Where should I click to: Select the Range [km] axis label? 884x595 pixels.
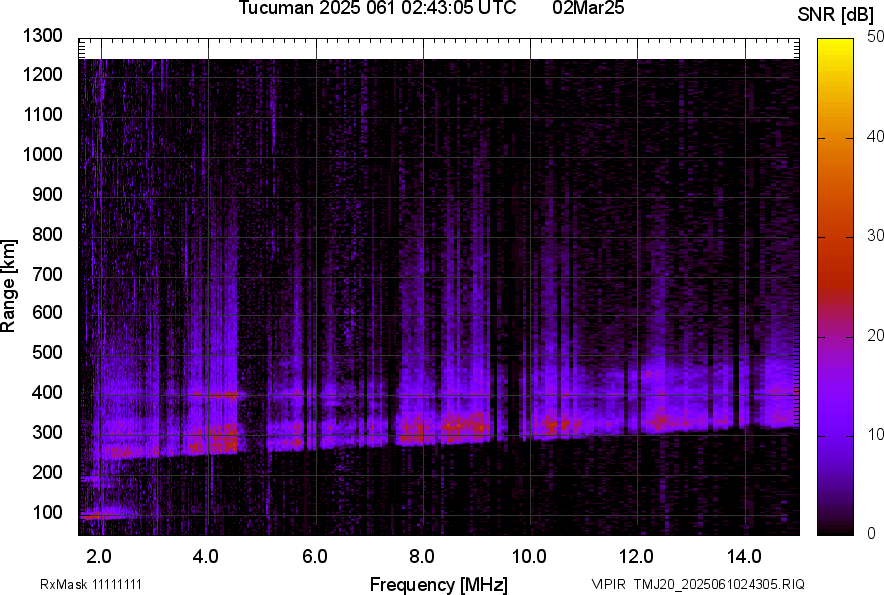click(x=9, y=285)
